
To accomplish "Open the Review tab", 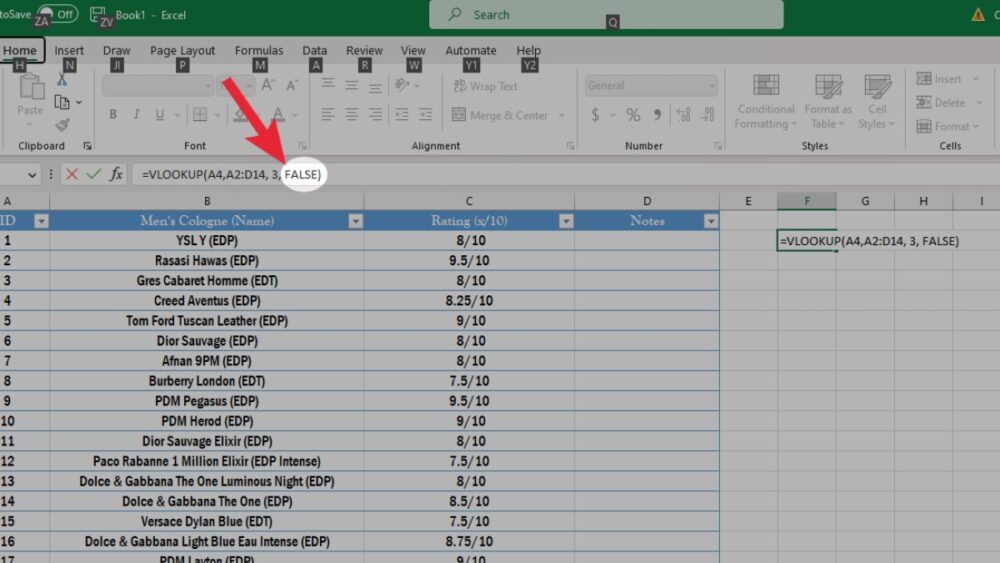I will click(364, 50).
